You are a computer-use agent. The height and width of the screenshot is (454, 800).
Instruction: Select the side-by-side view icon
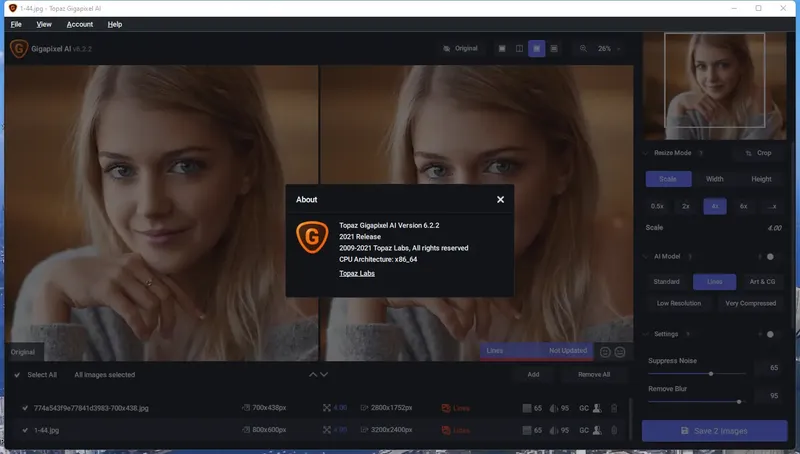tap(536, 48)
